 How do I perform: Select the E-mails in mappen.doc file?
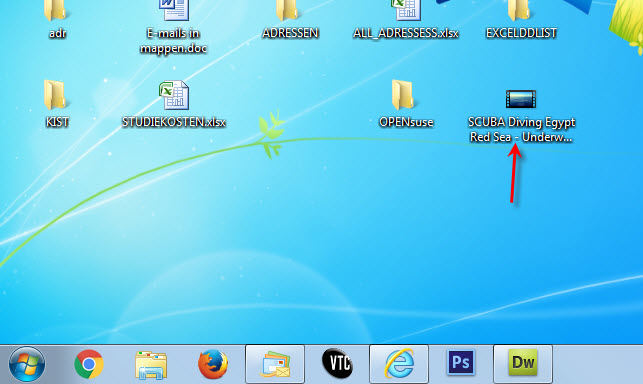(173, 10)
